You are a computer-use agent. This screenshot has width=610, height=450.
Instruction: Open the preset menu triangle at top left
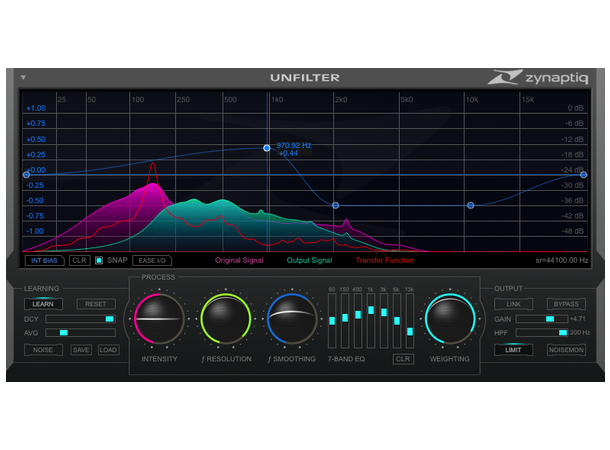[23, 77]
